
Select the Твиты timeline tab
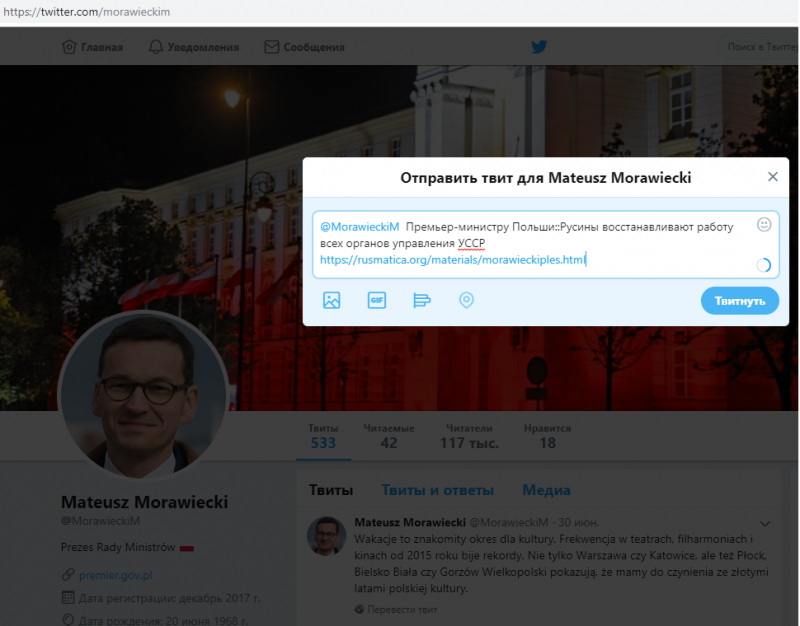coord(331,490)
